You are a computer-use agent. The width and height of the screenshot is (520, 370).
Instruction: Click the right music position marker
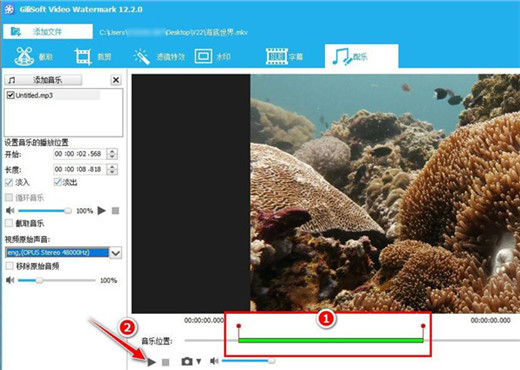(x=423, y=326)
